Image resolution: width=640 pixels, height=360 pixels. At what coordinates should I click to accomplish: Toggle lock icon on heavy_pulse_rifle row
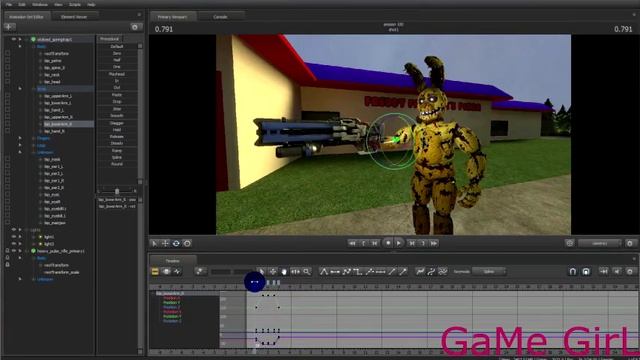pos(7,251)
